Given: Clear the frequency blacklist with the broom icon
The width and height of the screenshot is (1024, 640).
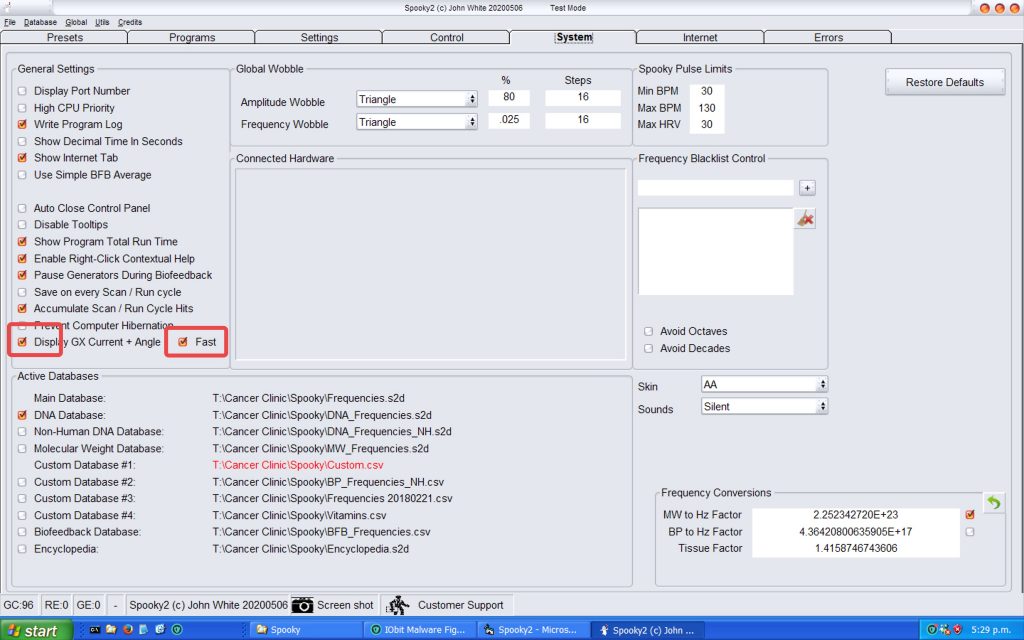Looking at the screenshot, I should [805, 219].
